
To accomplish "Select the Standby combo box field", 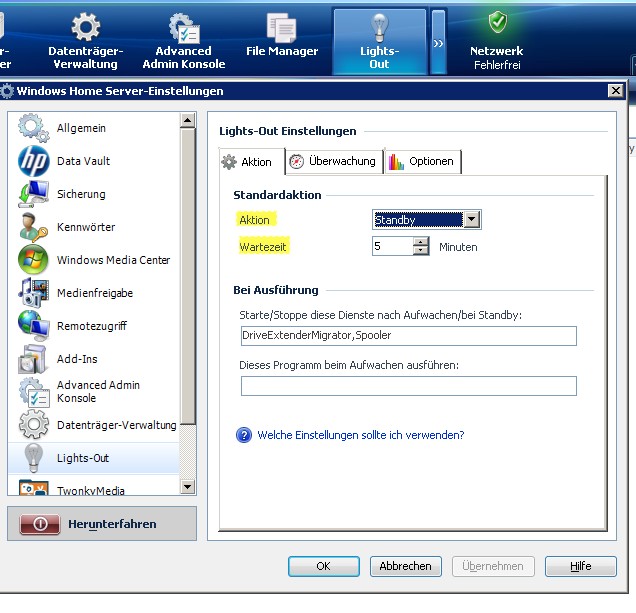I will (x=427, y=219).
